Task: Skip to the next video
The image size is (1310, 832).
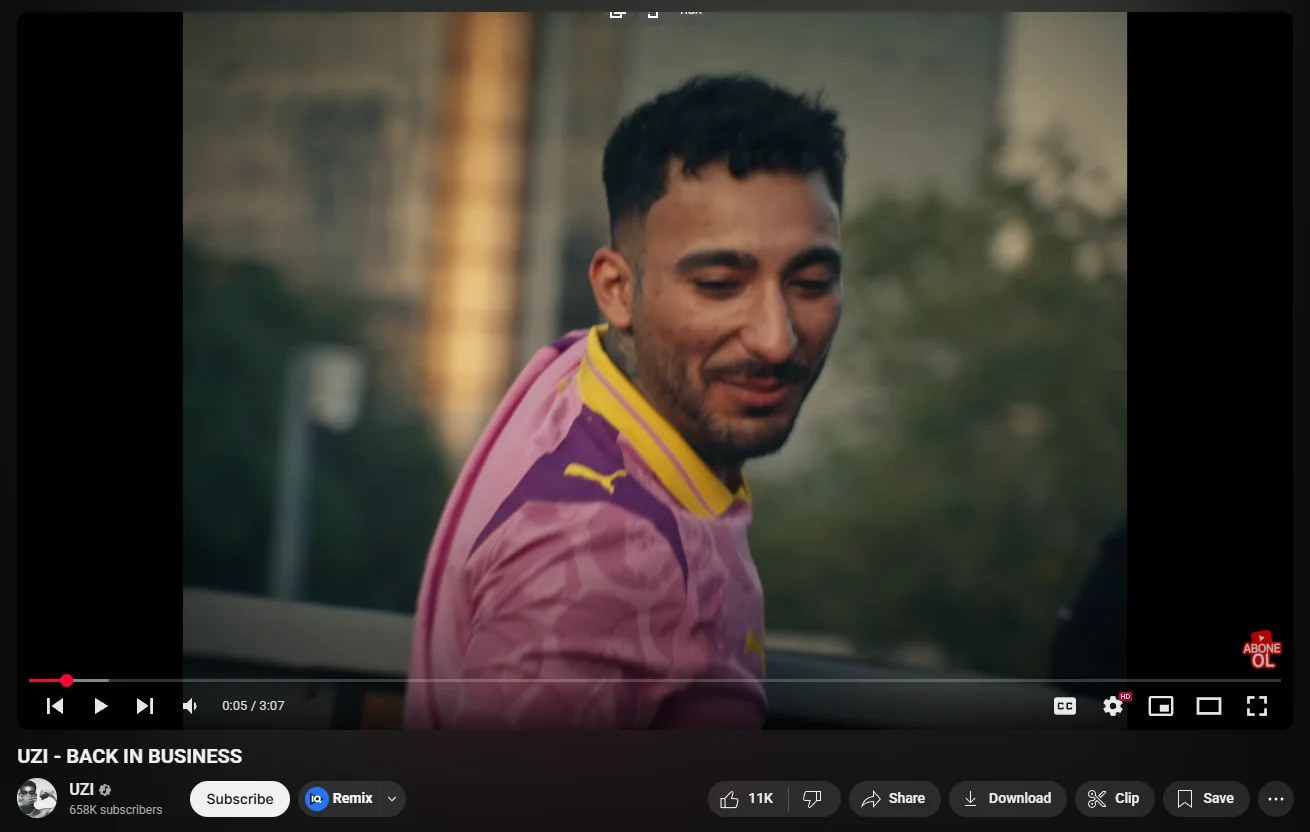Action: point(145,706)
